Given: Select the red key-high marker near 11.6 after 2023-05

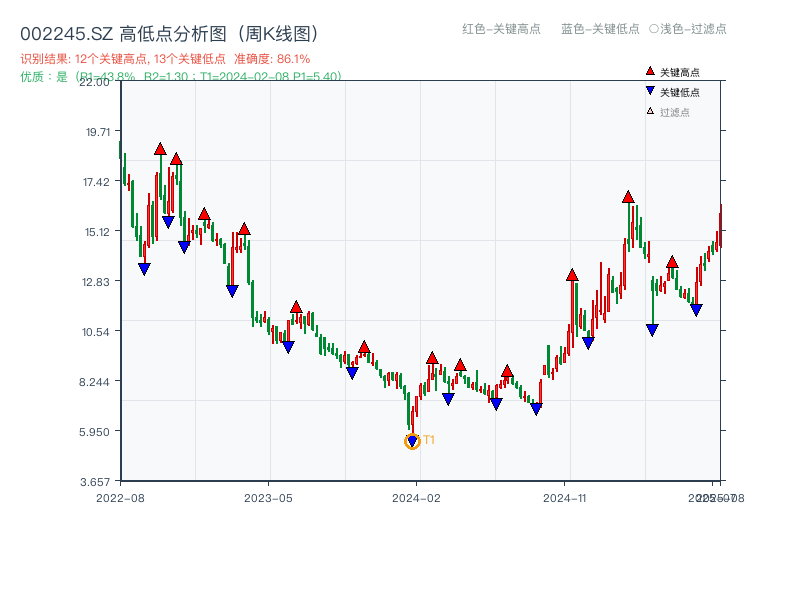Looking at the screenshot, I should 296,307.
